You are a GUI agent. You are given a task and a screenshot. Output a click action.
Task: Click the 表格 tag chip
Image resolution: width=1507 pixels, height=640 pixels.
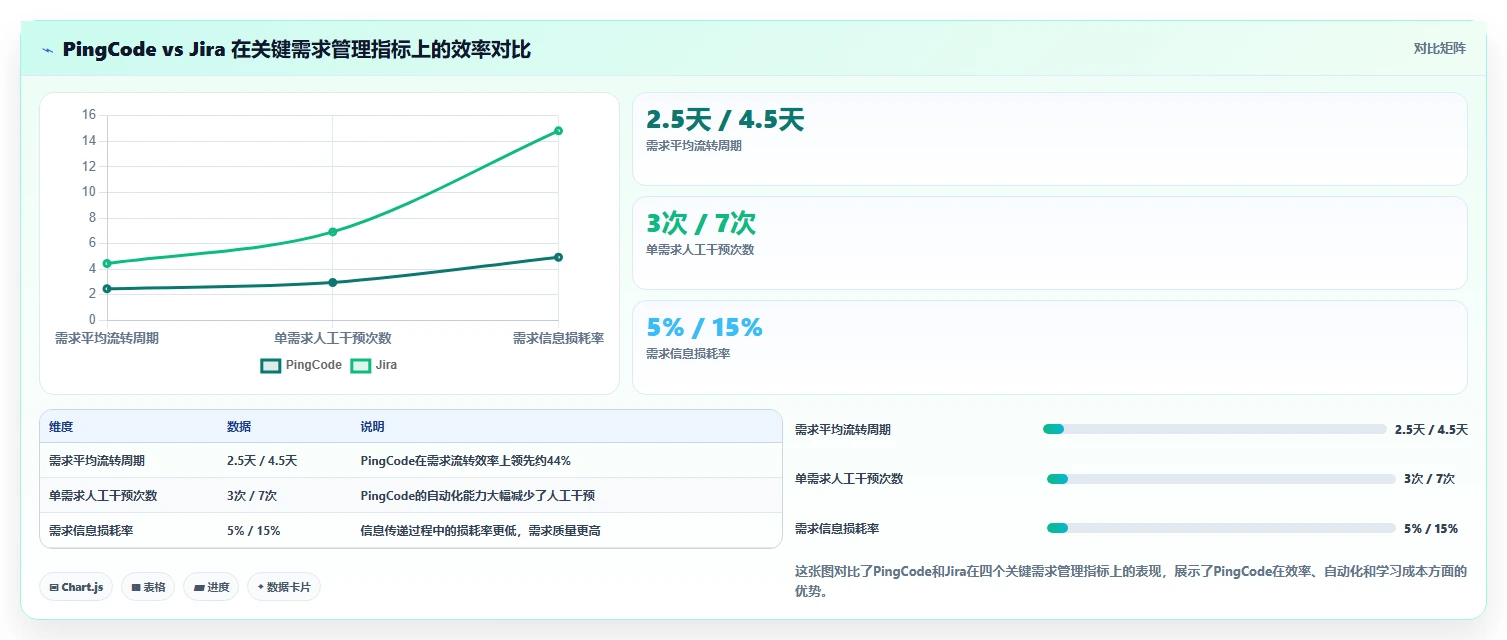coord(148,587)
